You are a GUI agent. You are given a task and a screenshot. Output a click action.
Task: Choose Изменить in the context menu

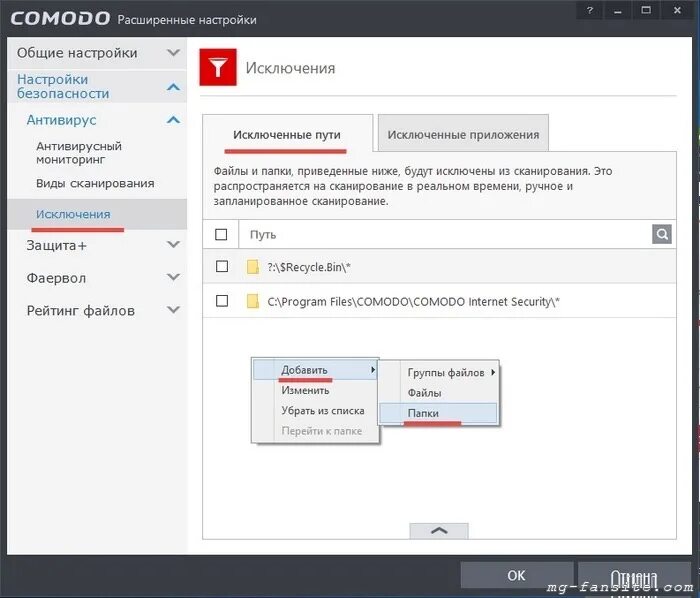coord(315,390)
